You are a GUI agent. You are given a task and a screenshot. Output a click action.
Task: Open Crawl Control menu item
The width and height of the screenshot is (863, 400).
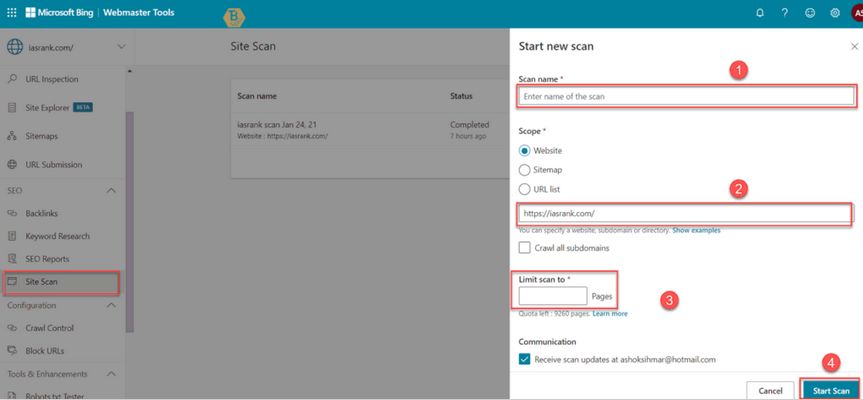[50, 328]
